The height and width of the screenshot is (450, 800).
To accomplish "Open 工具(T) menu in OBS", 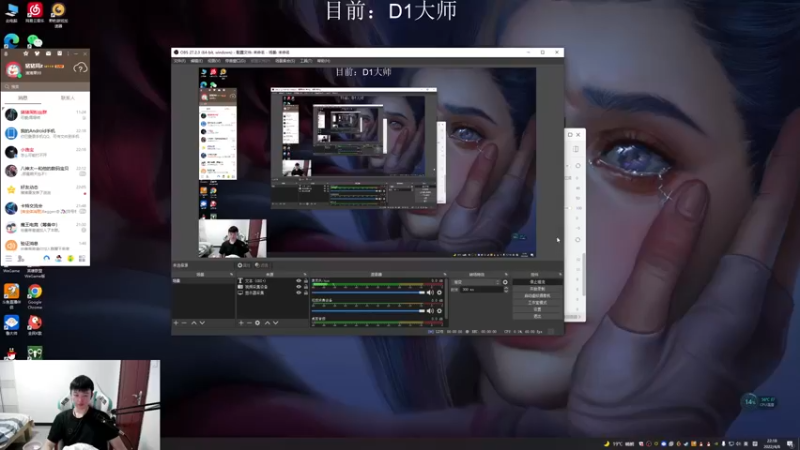I will 306,61.
